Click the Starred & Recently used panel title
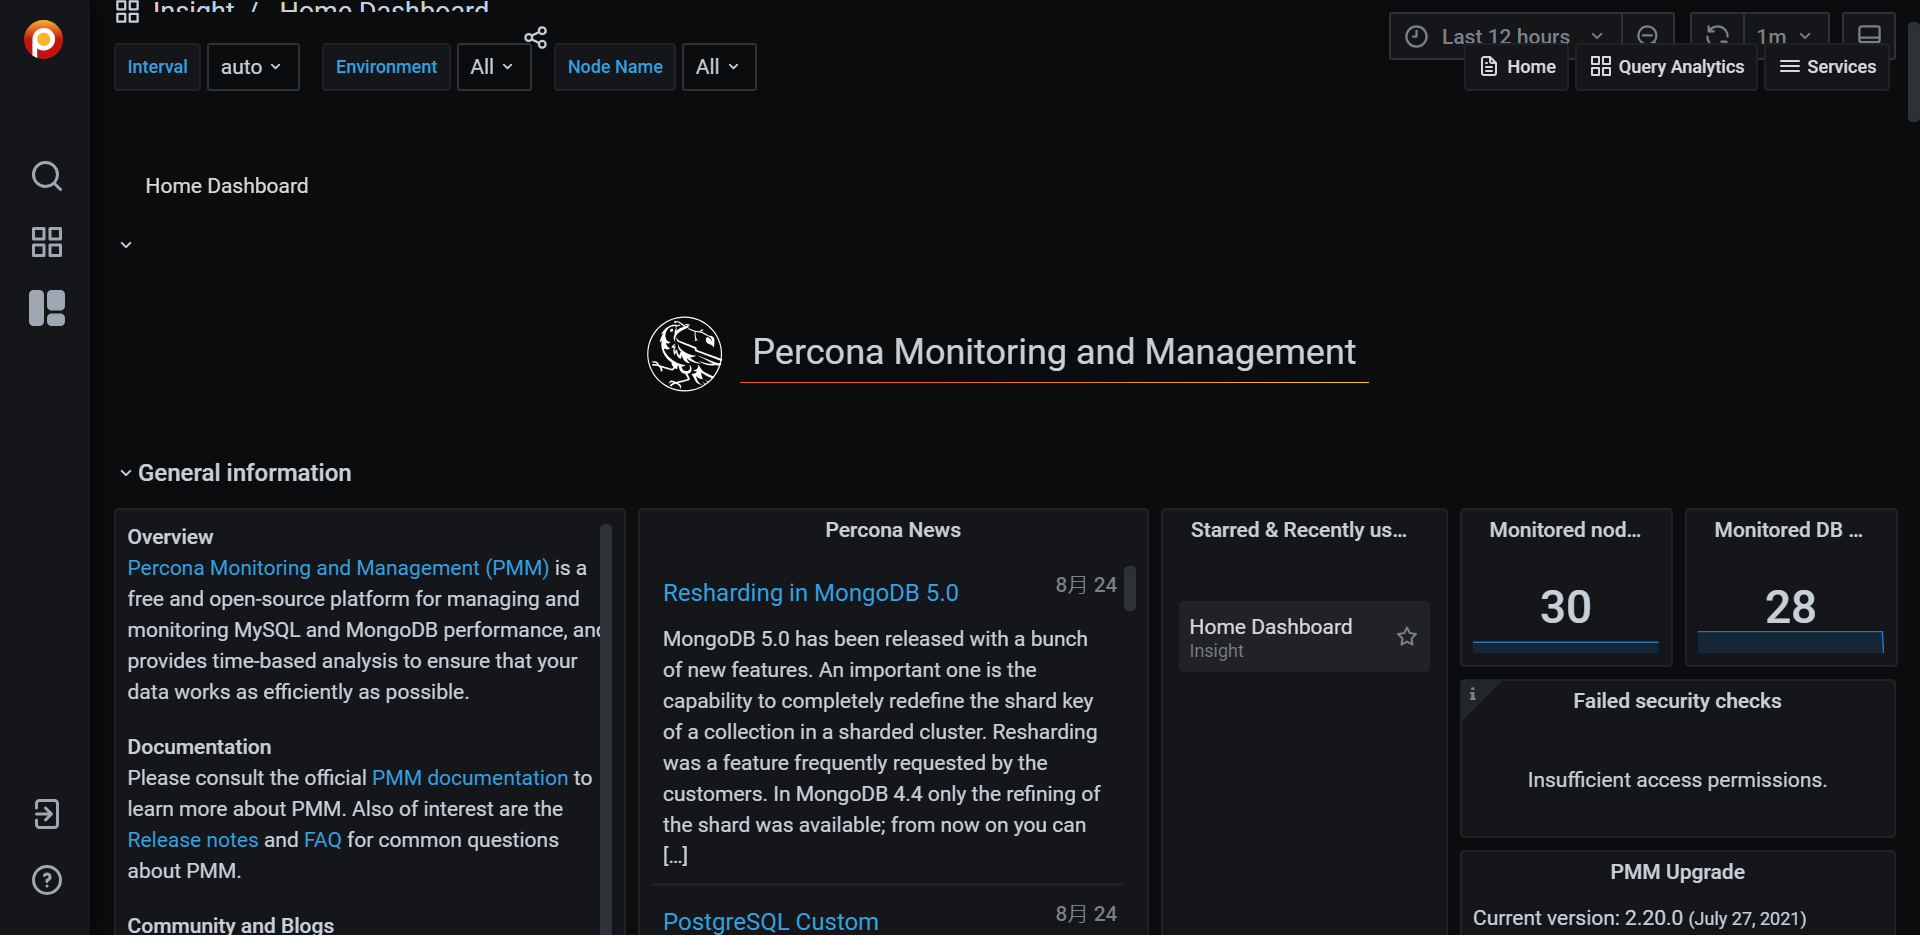Viewport: 1920px width, 935px height. [1299, 530]
